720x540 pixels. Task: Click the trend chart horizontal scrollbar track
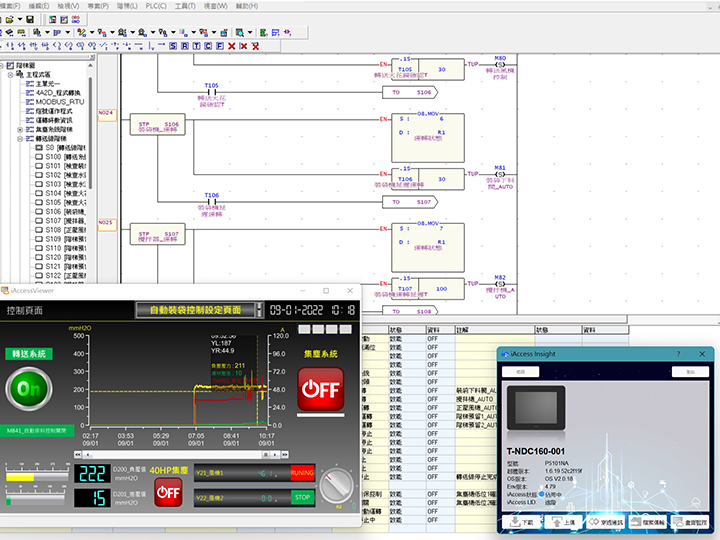tap(176, 455)
